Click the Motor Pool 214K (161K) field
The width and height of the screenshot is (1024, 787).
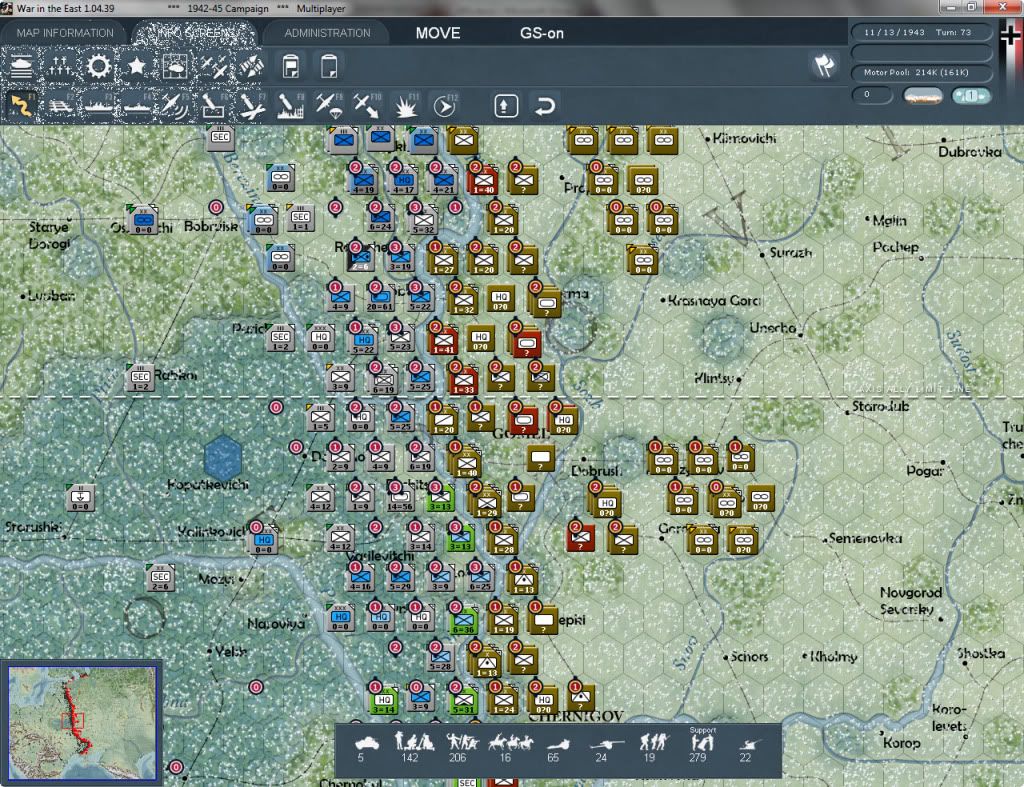[921, 72]
